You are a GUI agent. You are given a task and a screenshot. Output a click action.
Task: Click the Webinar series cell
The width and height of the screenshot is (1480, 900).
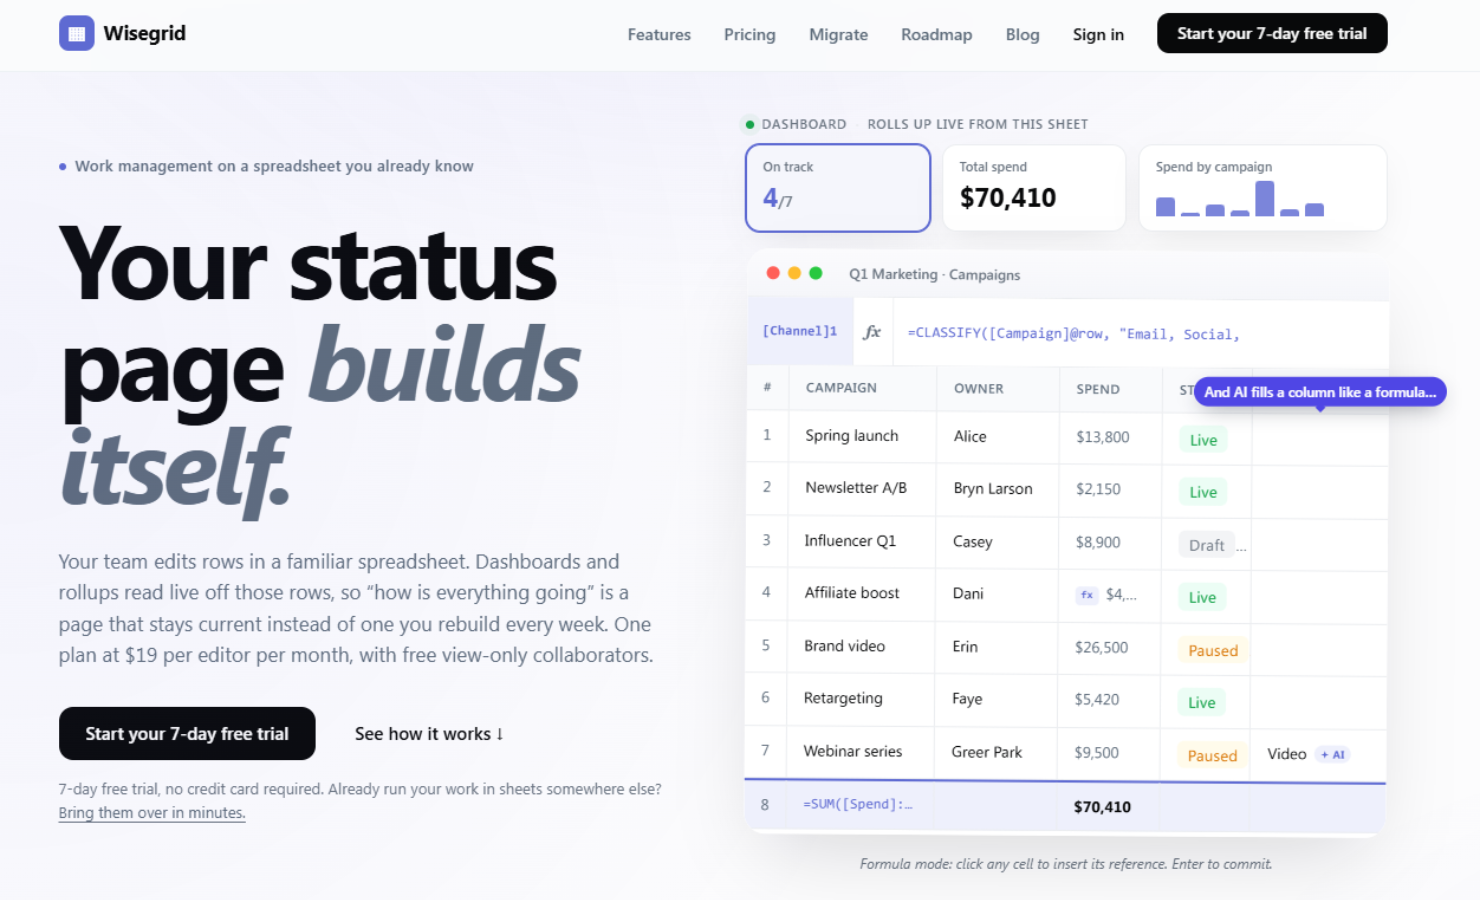tap(862, 752)
